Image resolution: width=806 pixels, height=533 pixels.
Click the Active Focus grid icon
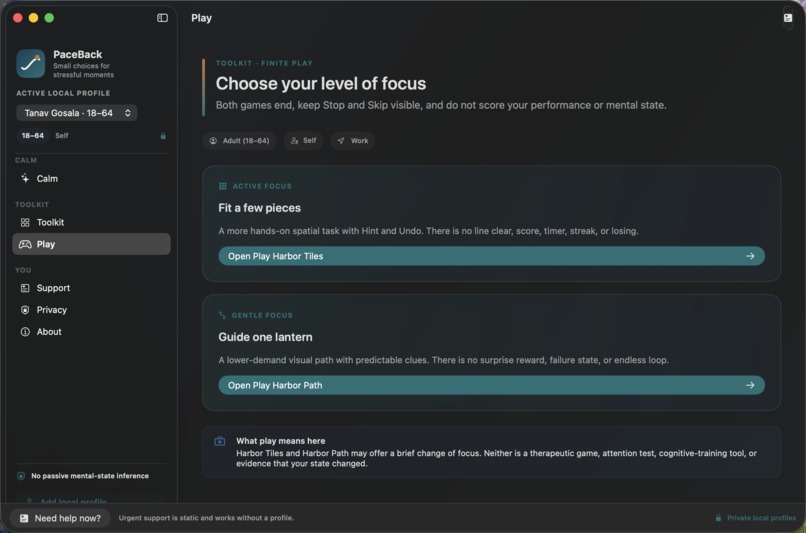tap(223, 186)
